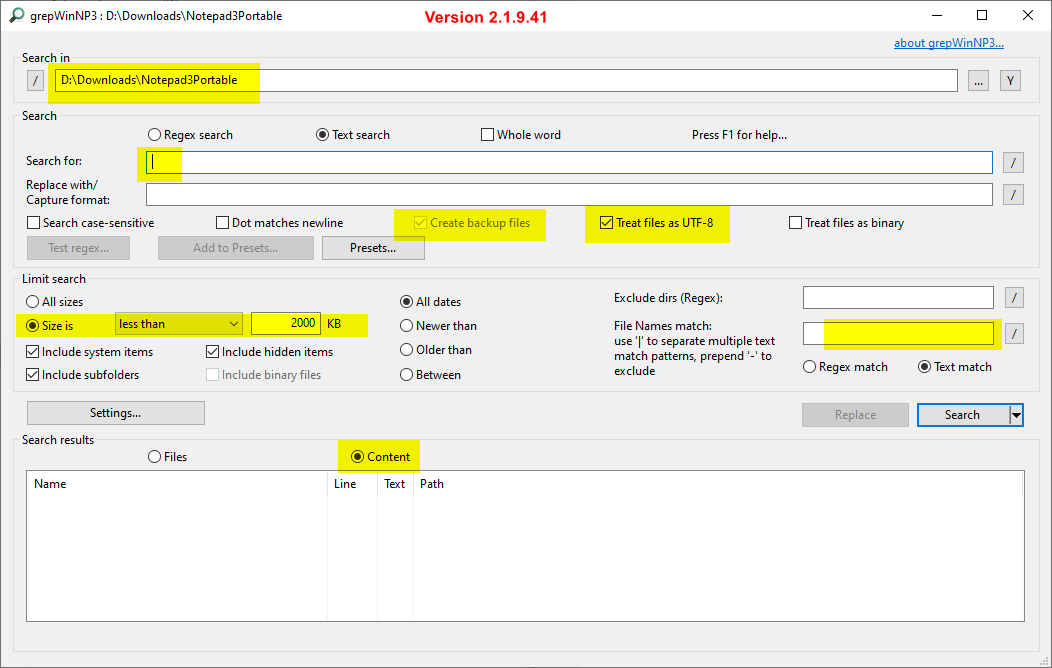Click the "/" icon beside File Names match field

[1014, 333]
